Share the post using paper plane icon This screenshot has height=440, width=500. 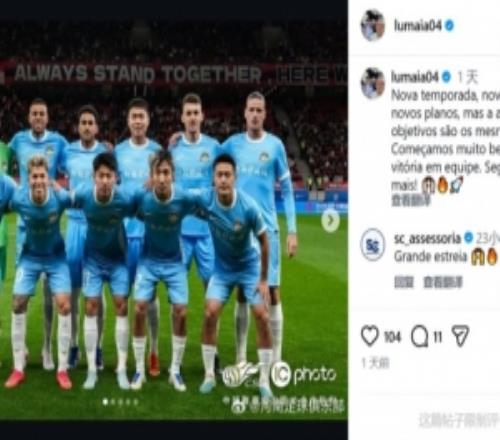pos(460,336)
